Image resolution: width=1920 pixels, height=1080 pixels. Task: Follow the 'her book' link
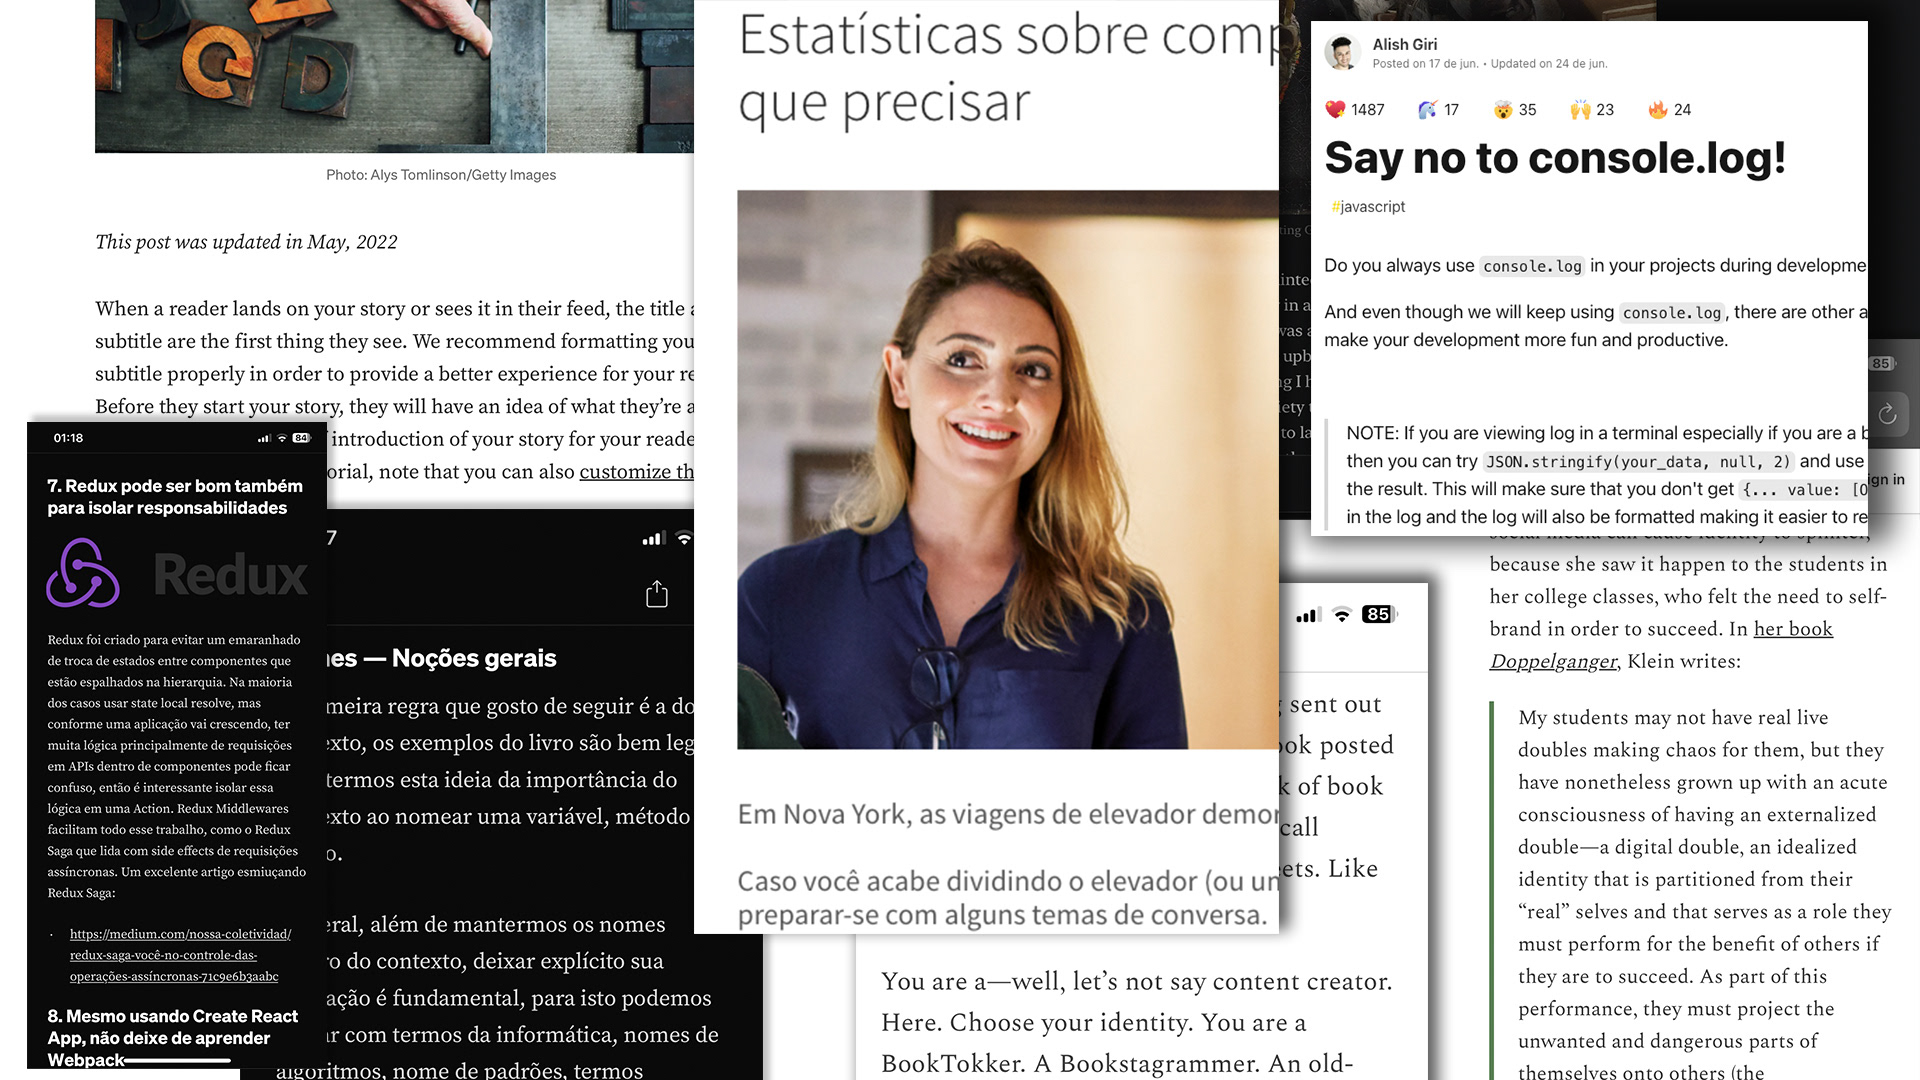1792,629
